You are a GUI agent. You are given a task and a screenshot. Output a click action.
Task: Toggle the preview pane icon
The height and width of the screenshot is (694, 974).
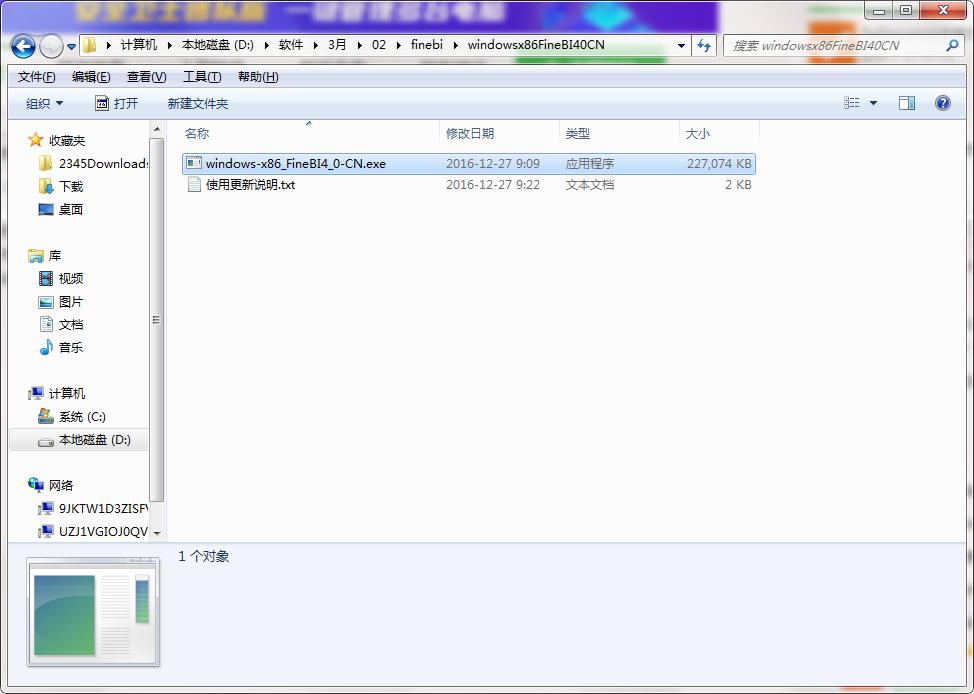click(907, 103)
